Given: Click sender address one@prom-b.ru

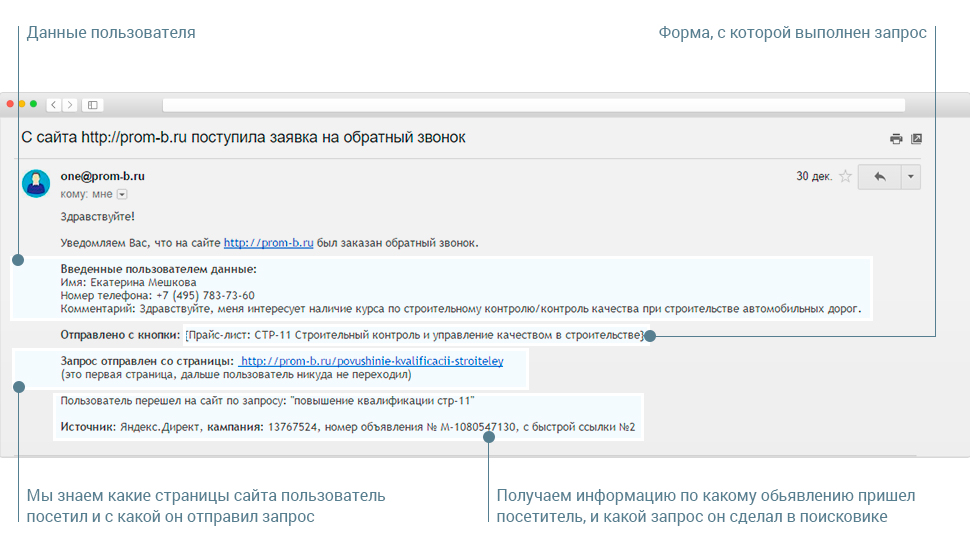Looking at the screenshot, I should pos(103,176).
